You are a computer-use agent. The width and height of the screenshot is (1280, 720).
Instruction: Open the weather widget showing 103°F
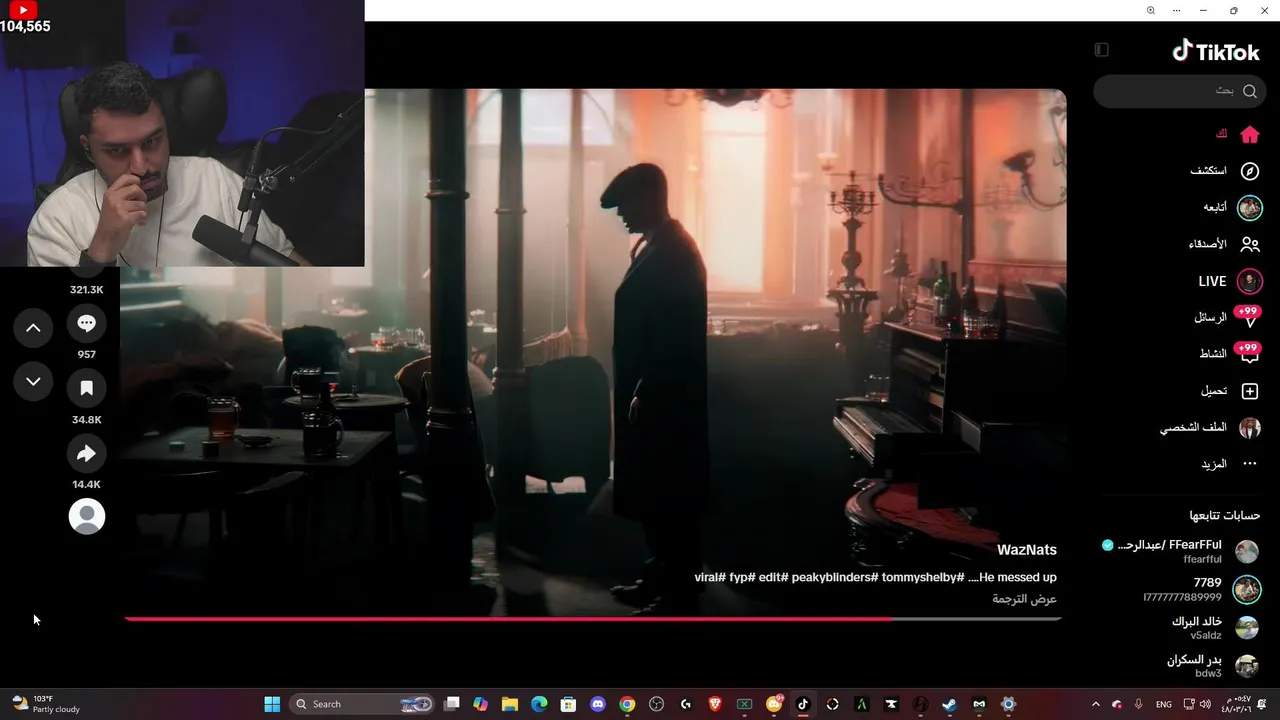pyautogui.click(x=46, y=704)
